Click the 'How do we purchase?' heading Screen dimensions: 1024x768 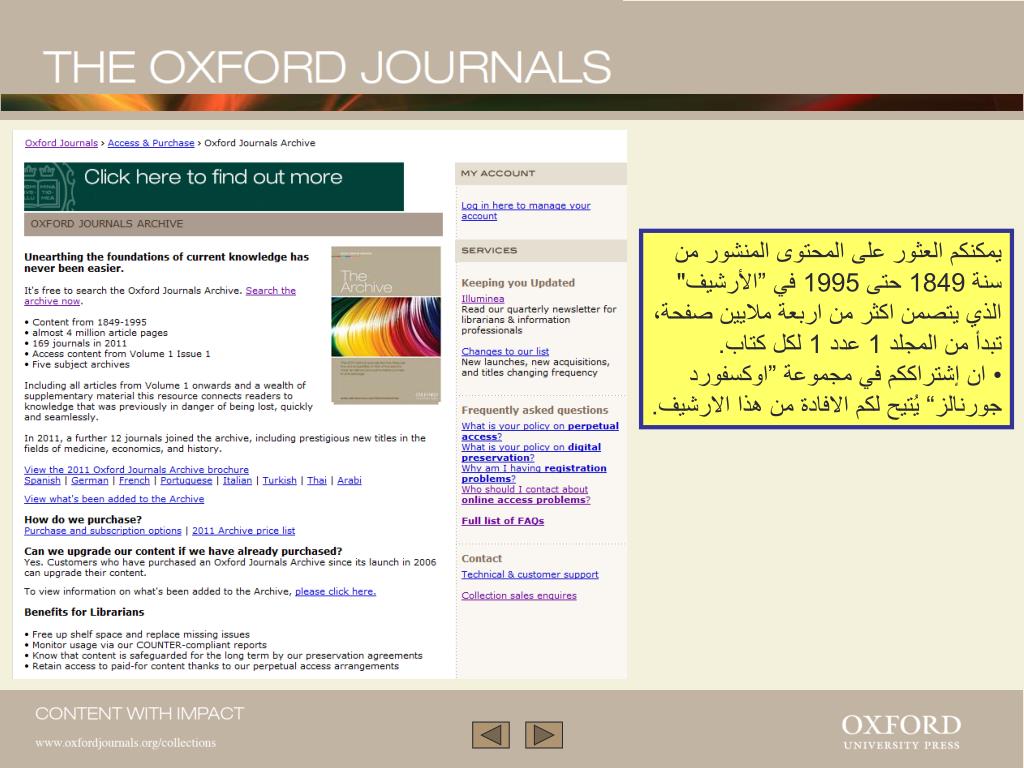tap(83, 520)
